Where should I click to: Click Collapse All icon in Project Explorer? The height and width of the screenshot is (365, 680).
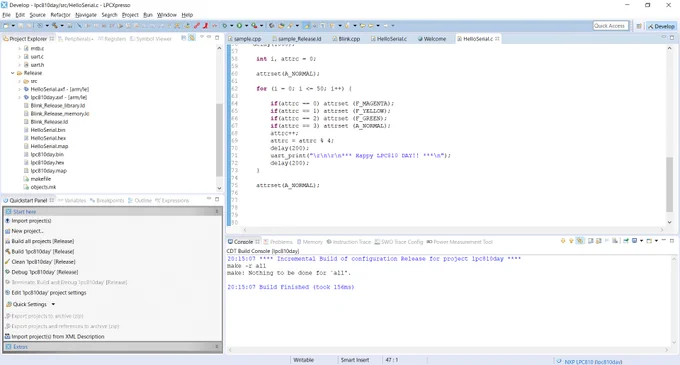(183, 38)
